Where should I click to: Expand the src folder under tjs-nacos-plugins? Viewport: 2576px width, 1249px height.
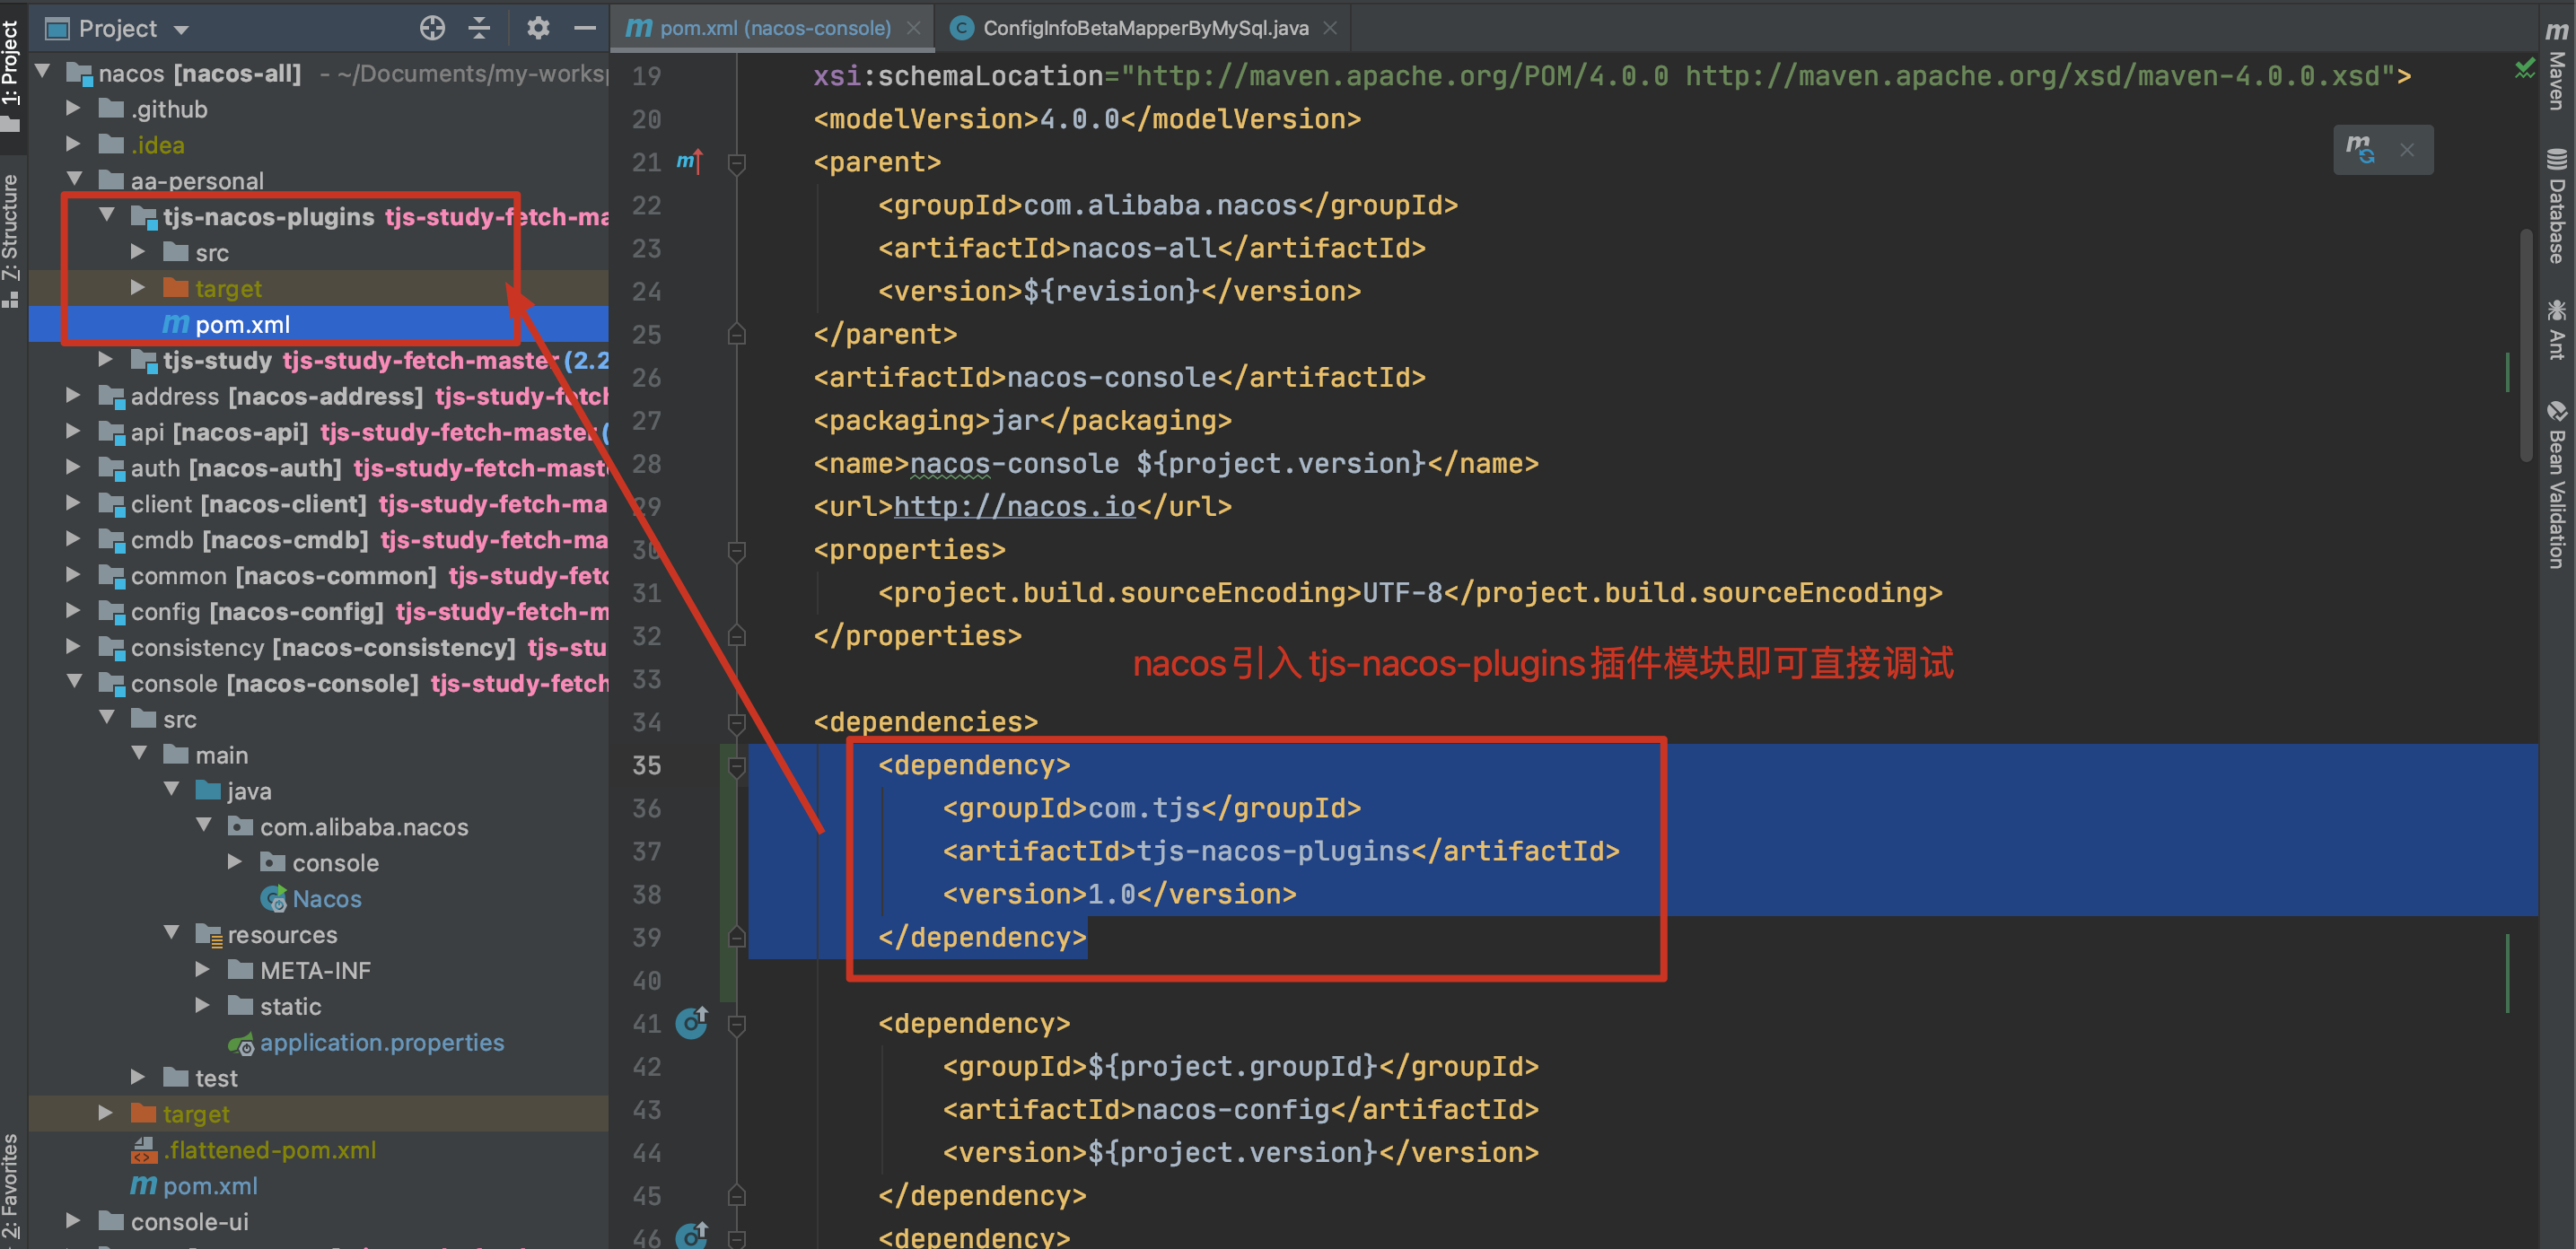pos(138,252)
